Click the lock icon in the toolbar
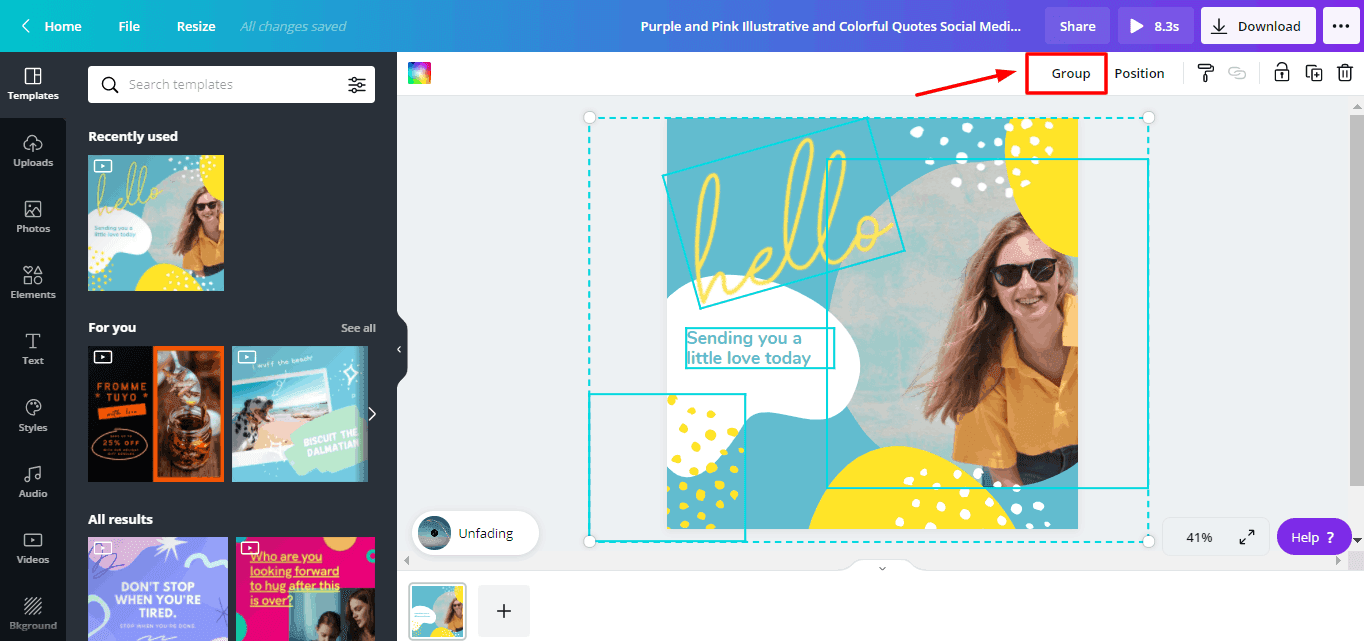 pyautogui.click(x=1281, y=73)
